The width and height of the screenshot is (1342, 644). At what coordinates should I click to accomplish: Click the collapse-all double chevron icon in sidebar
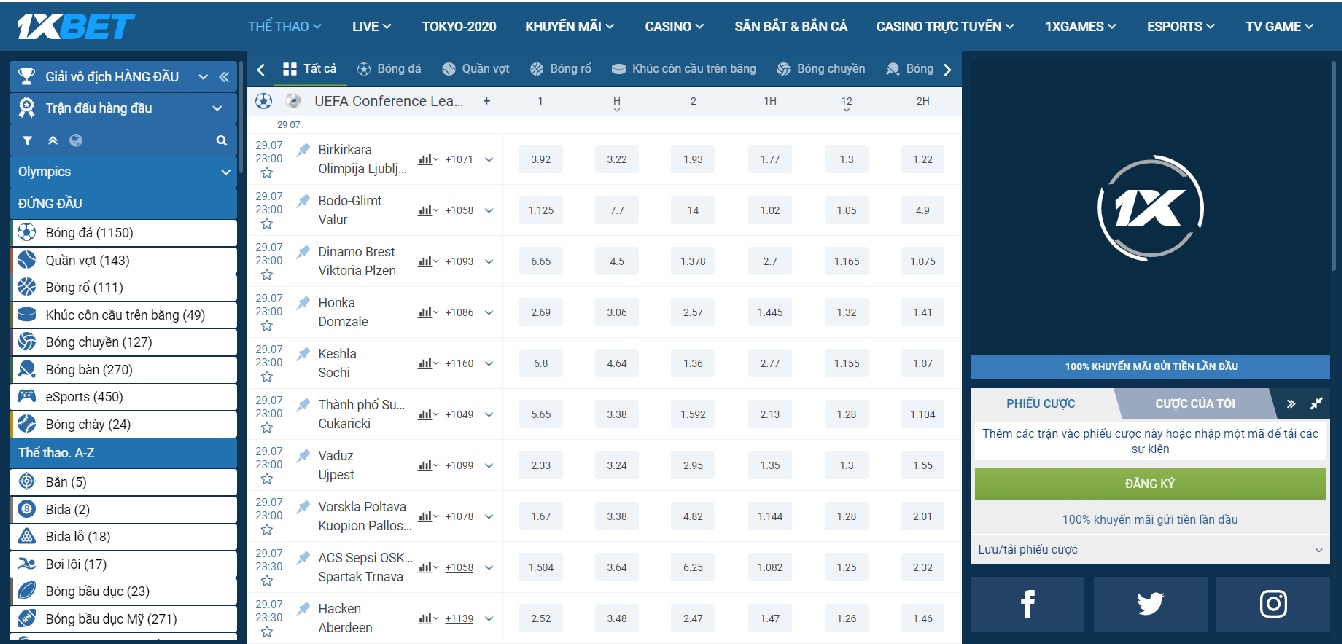53,141
